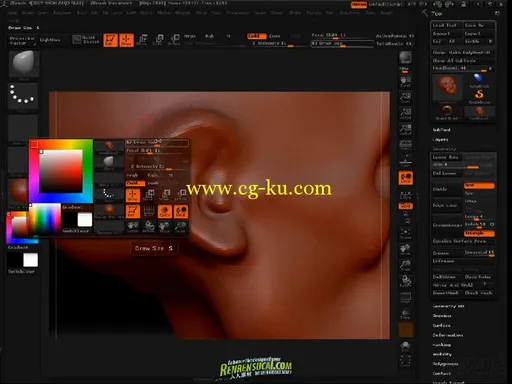Open the Transform menu
512x384 pixels.
tap(350, 13)
